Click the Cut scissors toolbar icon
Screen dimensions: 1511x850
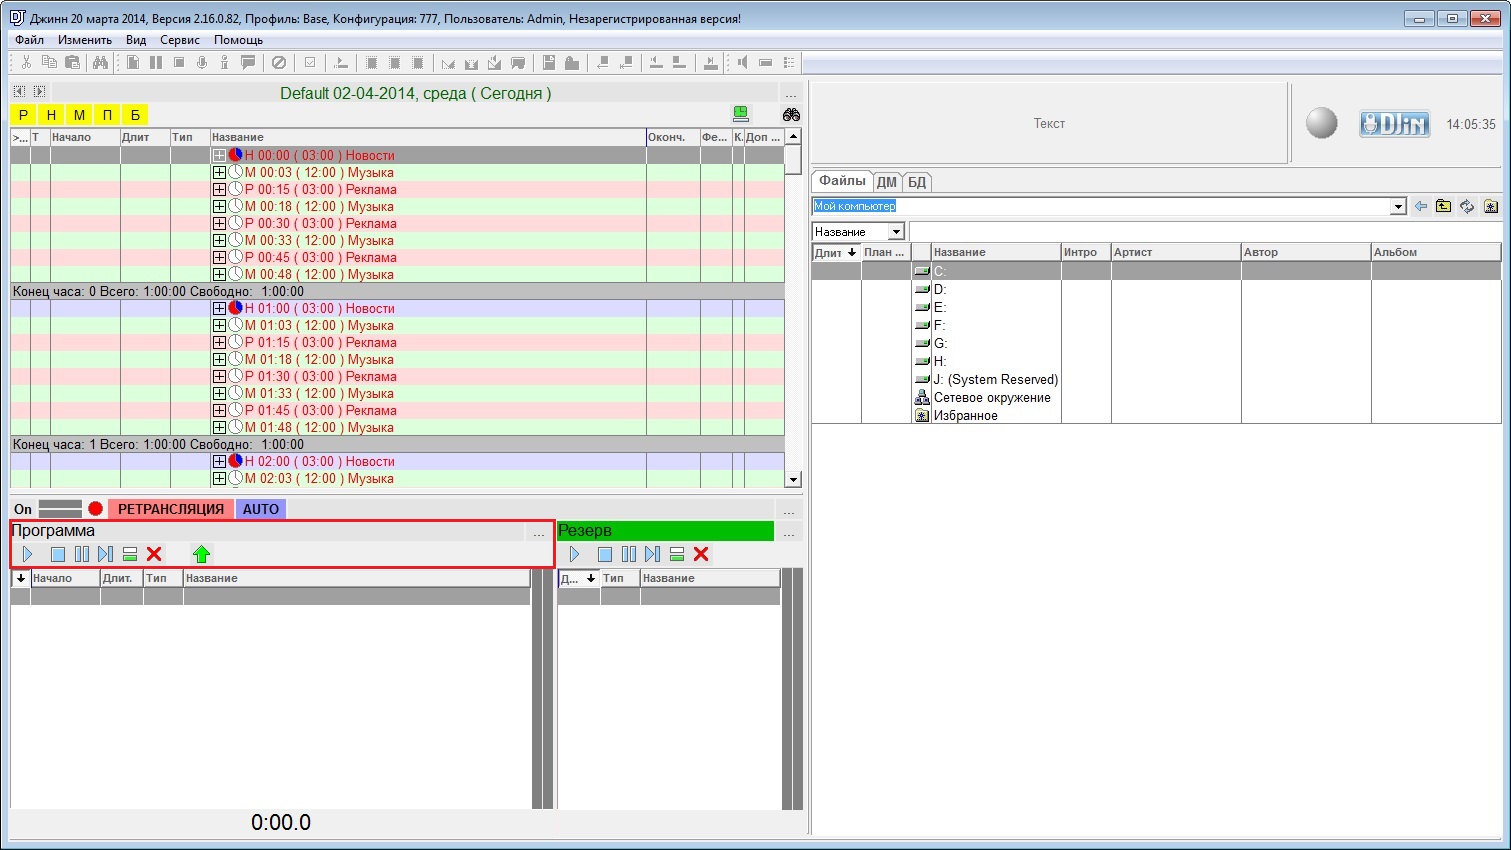pyautogui.click(x=26, y=62)
